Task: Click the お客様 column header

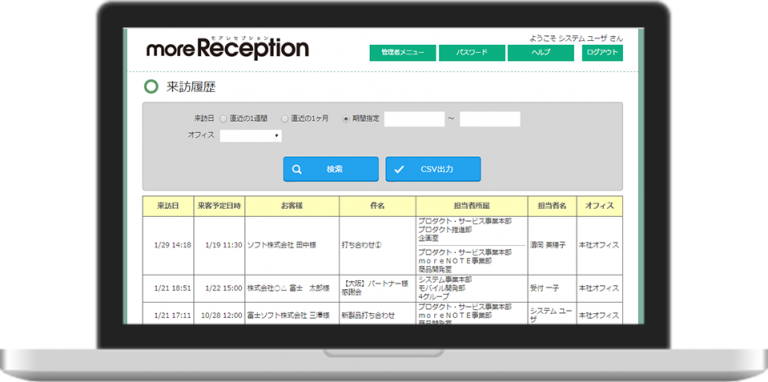Action: (x=292, y=206)
